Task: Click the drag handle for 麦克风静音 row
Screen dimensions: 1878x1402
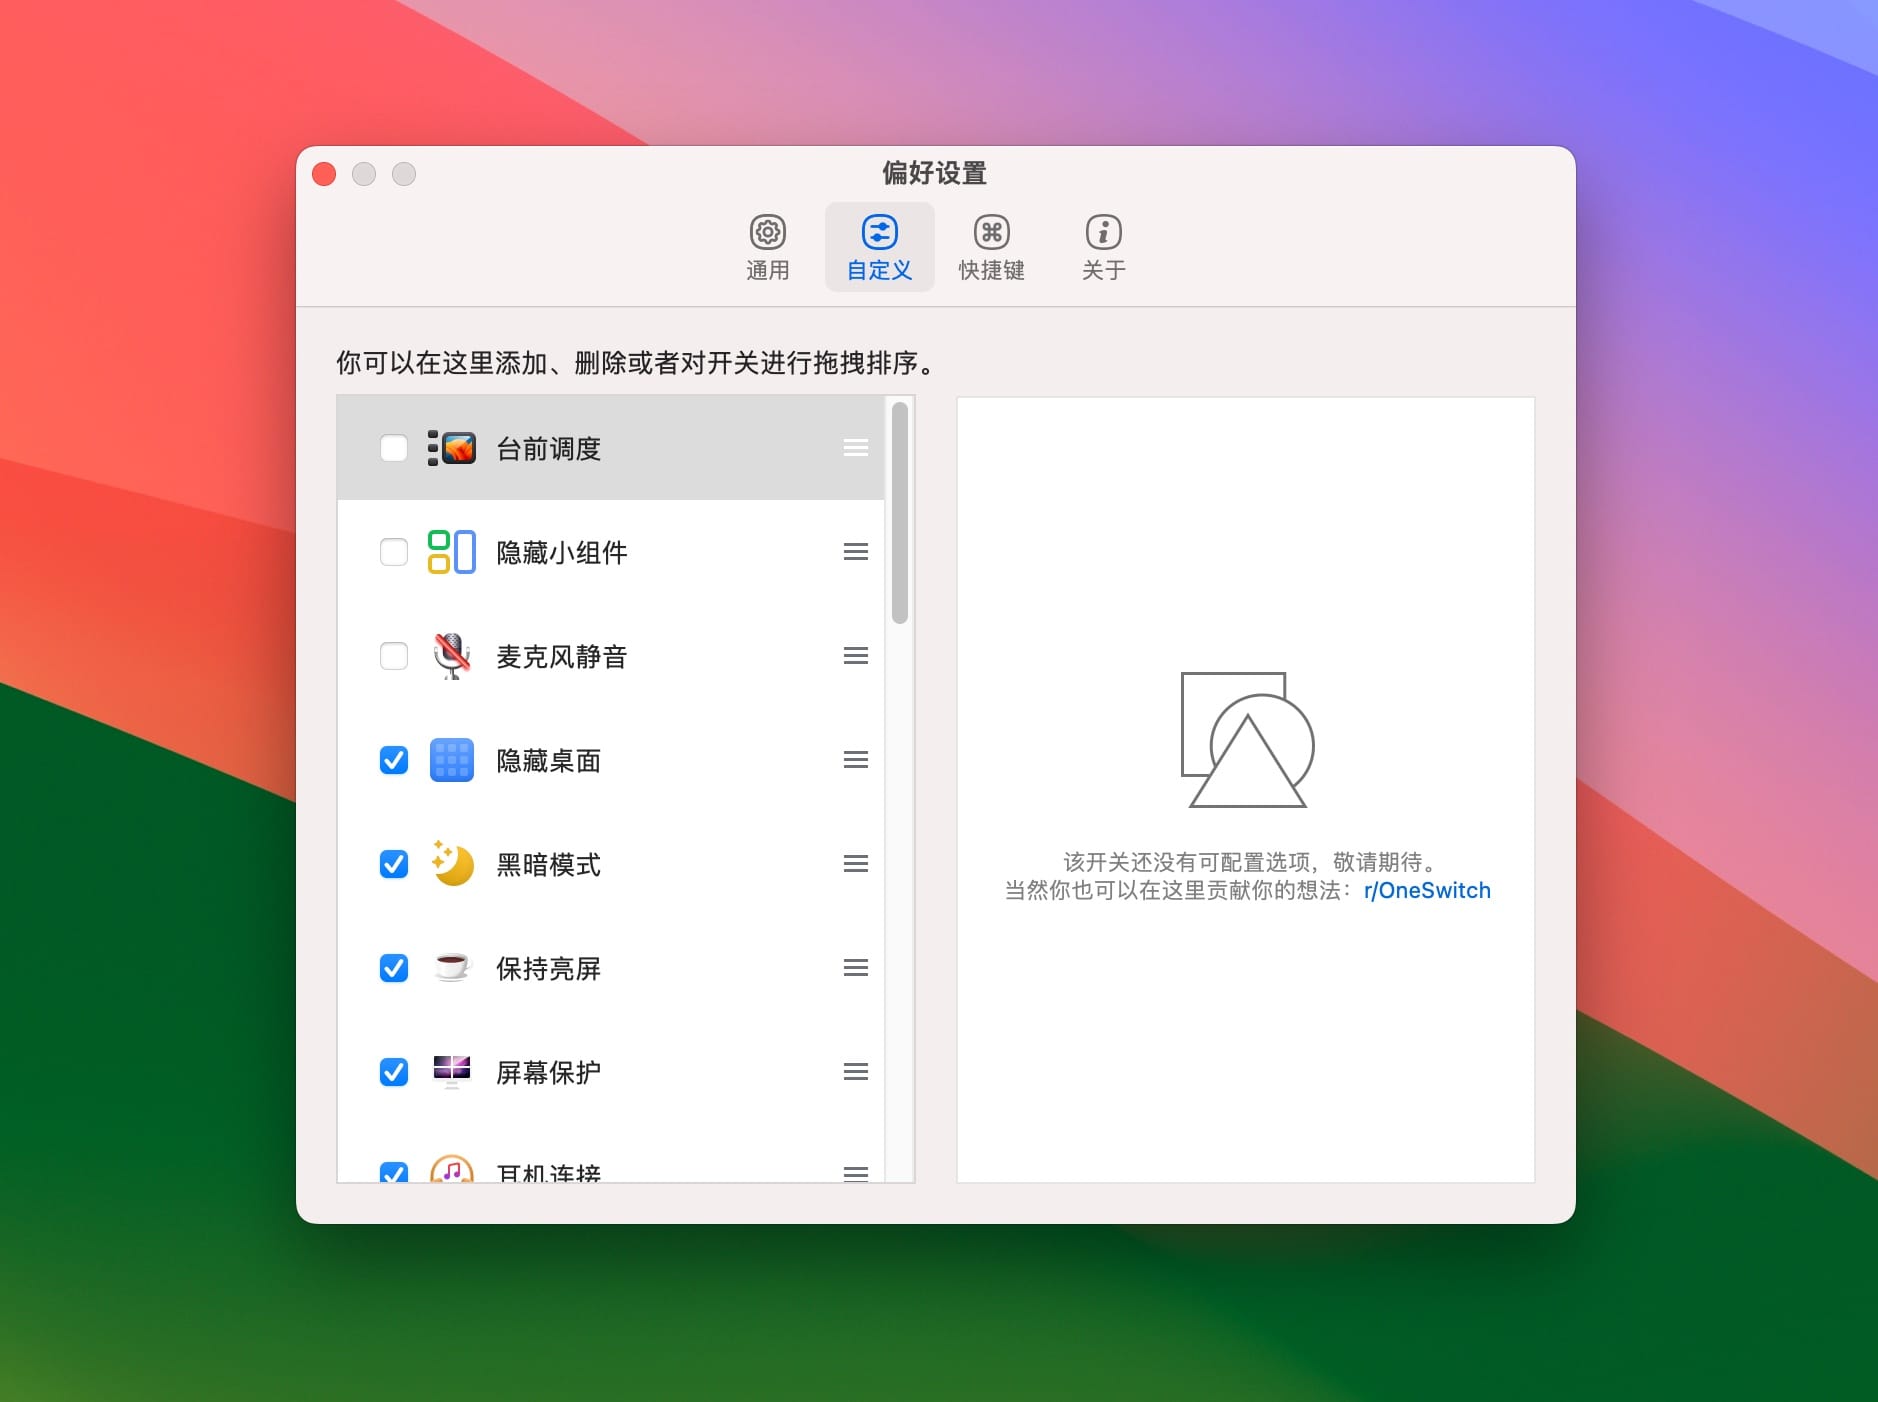Action: [x=855, y=656]
